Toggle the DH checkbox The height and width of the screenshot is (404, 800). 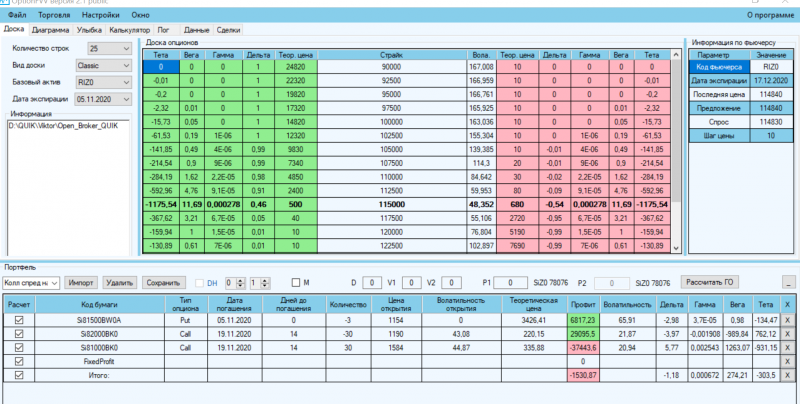(x=199, y=283)
